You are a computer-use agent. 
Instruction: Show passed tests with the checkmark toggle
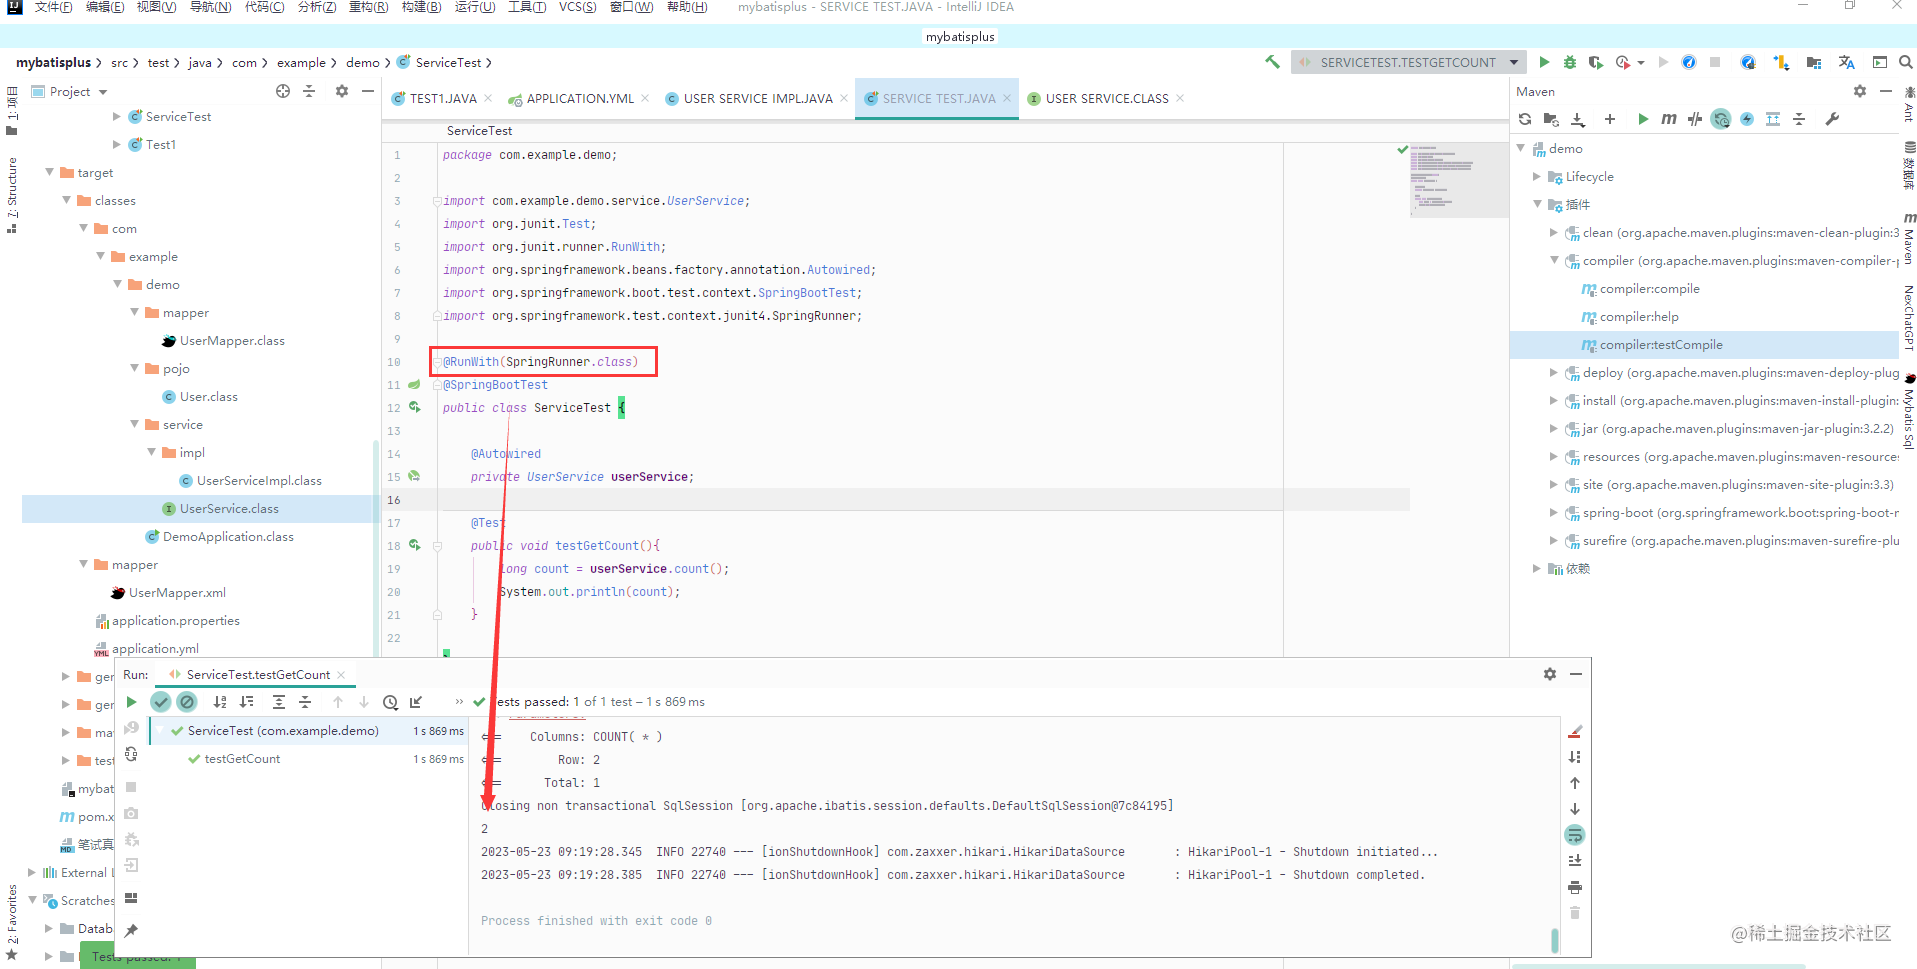[161, 702]
